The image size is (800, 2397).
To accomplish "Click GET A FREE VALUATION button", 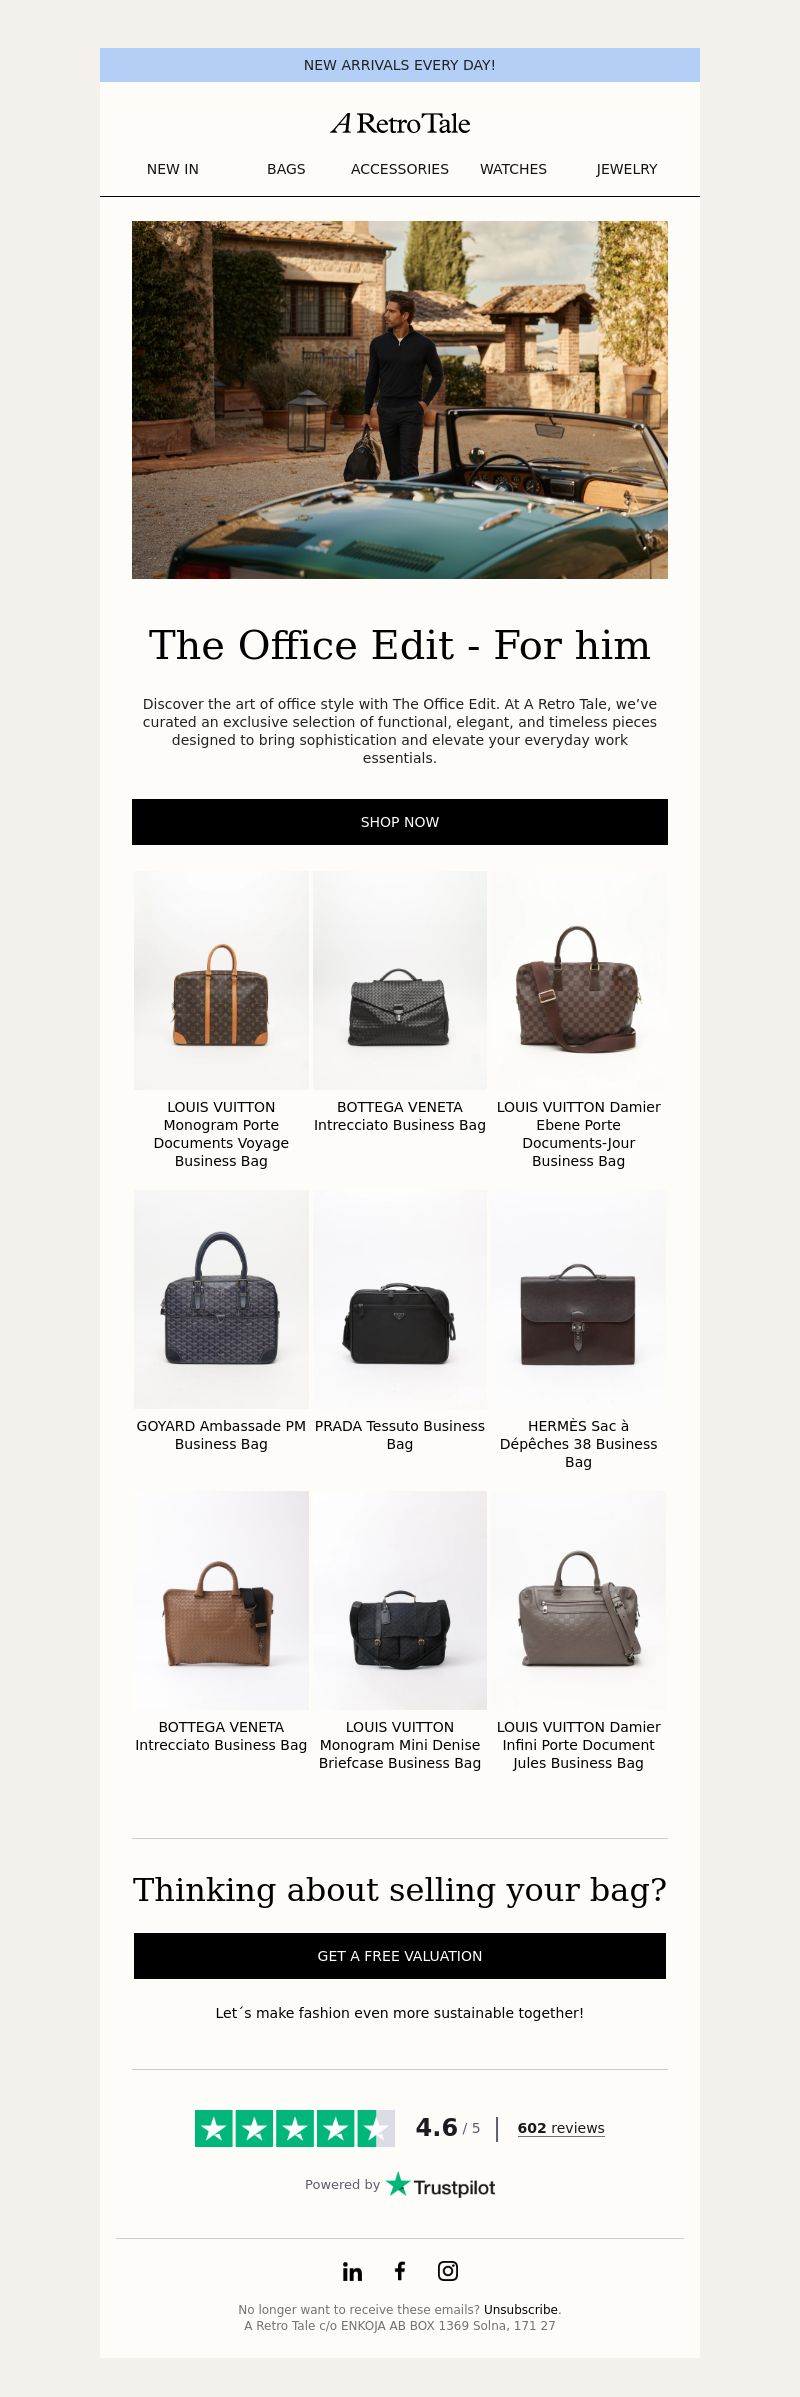I will (400, 1956).
